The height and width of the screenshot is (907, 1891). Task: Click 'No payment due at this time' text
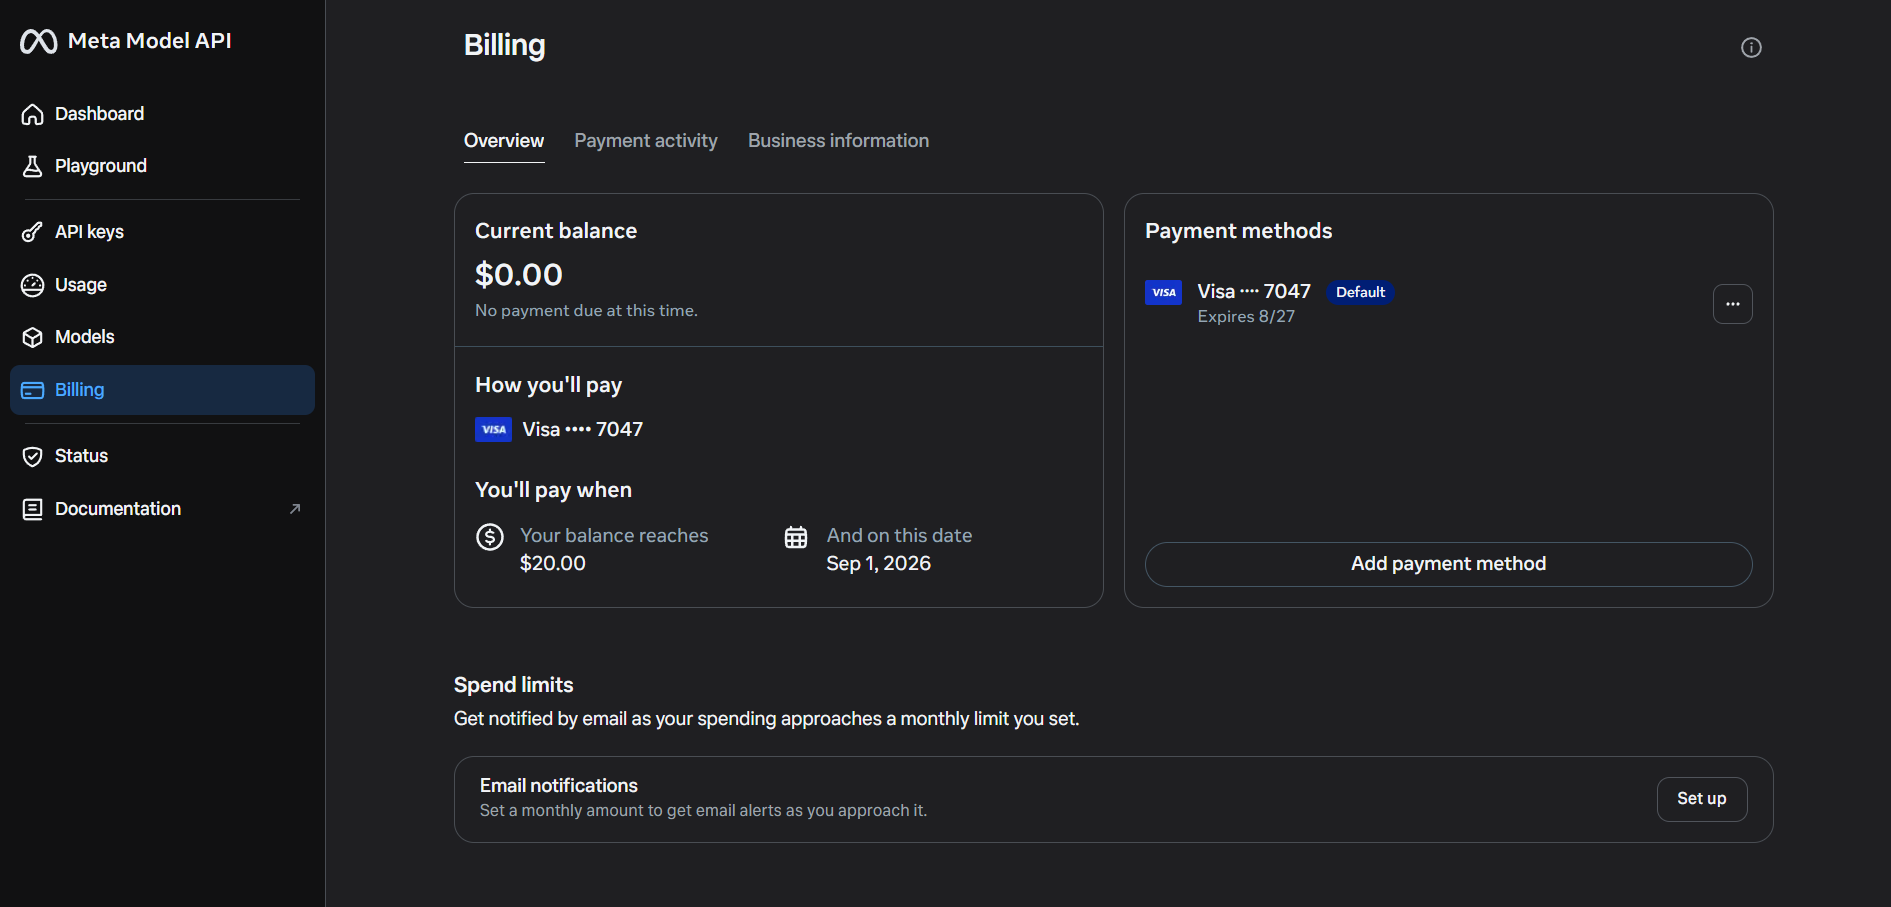click(x=586, y=311)
